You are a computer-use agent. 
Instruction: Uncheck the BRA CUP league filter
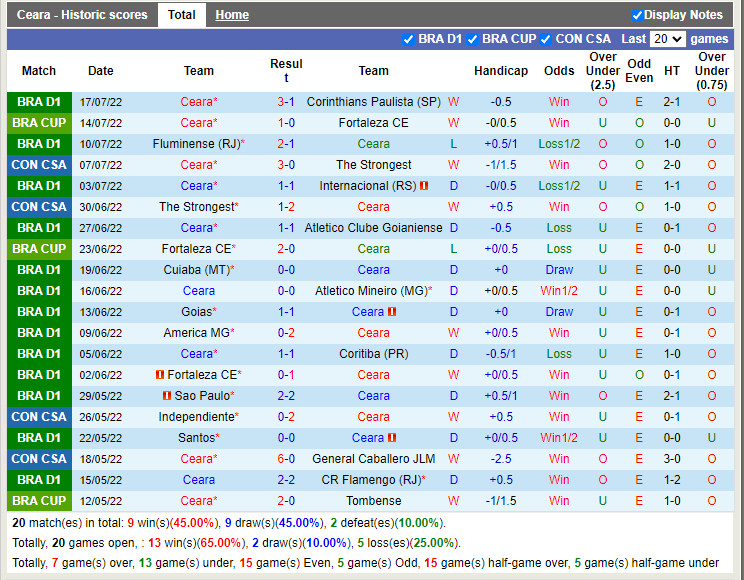point(472,39)
